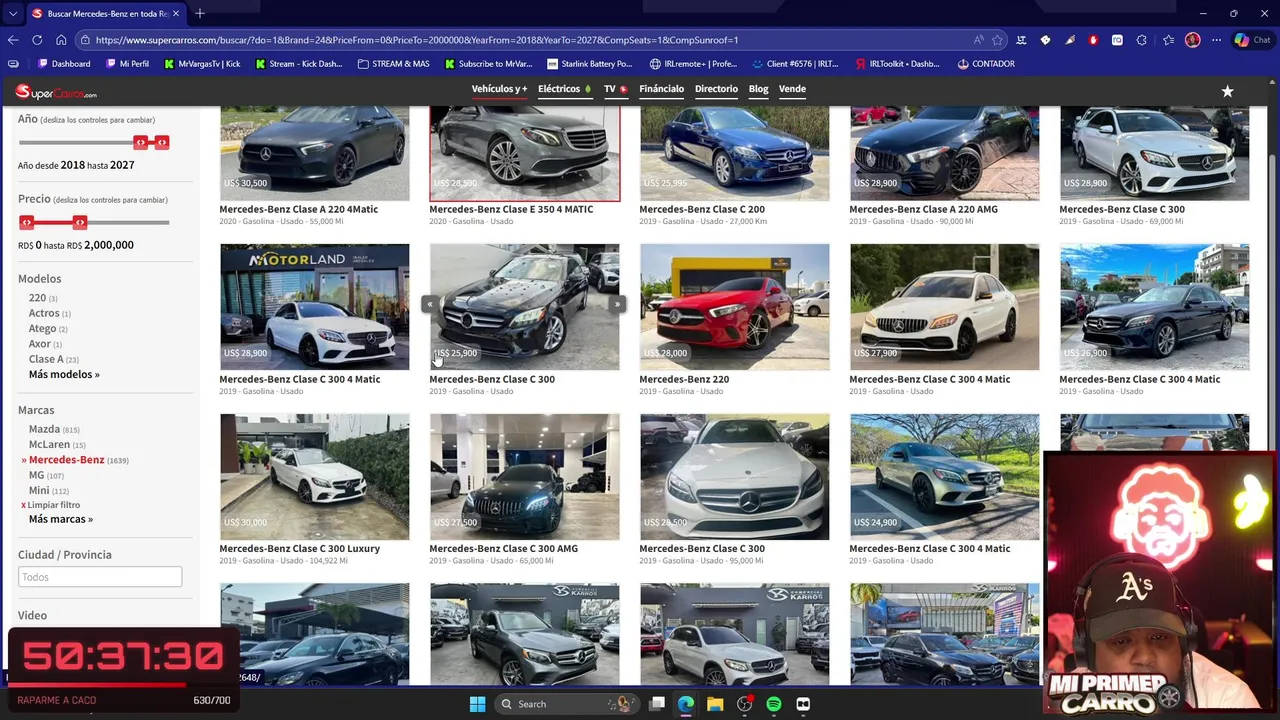Click the address bar URL
Screen dimensions: 1280x720
[417, 40]
